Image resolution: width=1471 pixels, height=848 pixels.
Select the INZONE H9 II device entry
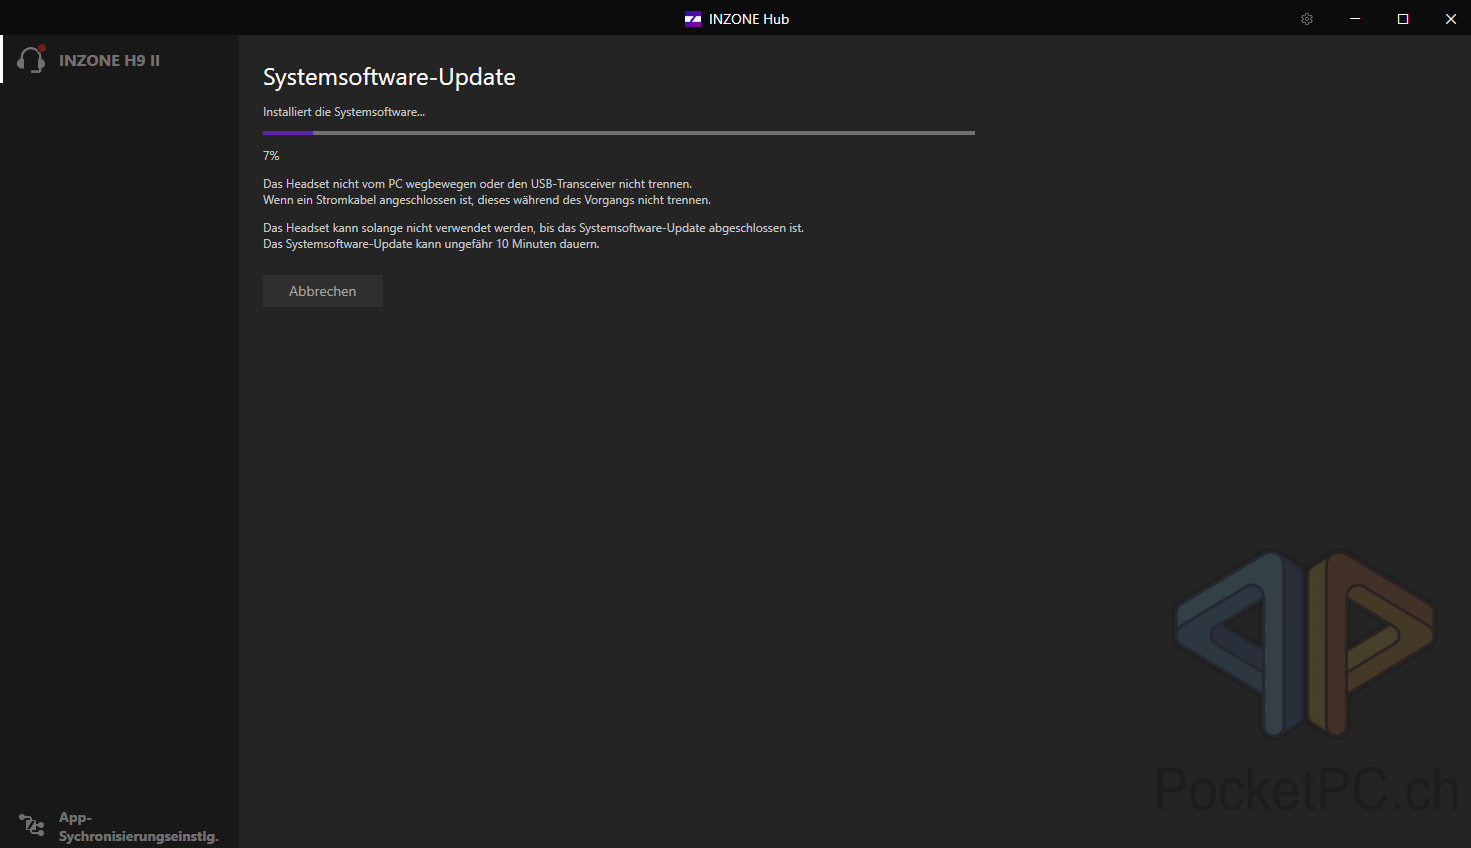click(109, 61)
